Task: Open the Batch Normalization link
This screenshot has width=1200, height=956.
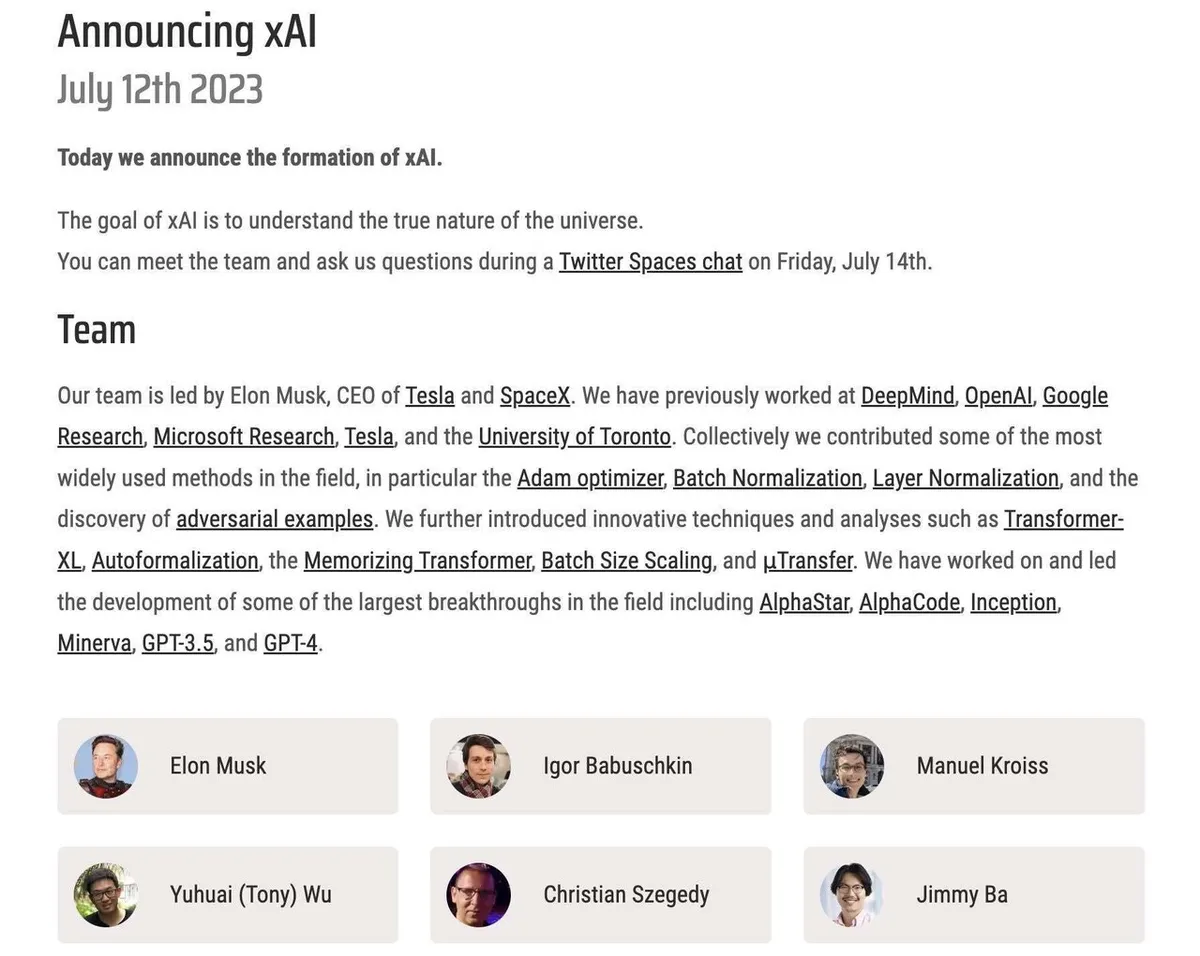Action: click(x=767, y=478)
